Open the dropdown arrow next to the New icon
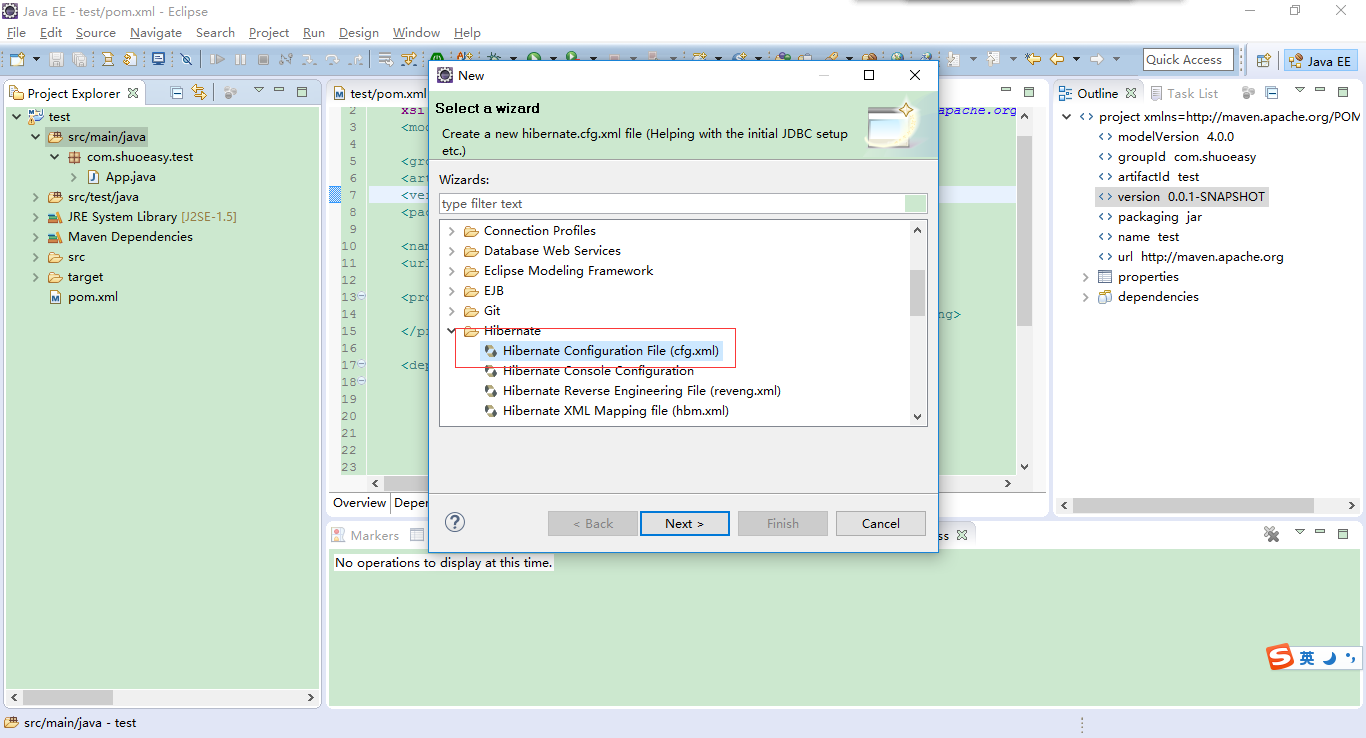Viewport: 1366px width, 738px height. tap(36, 60)
